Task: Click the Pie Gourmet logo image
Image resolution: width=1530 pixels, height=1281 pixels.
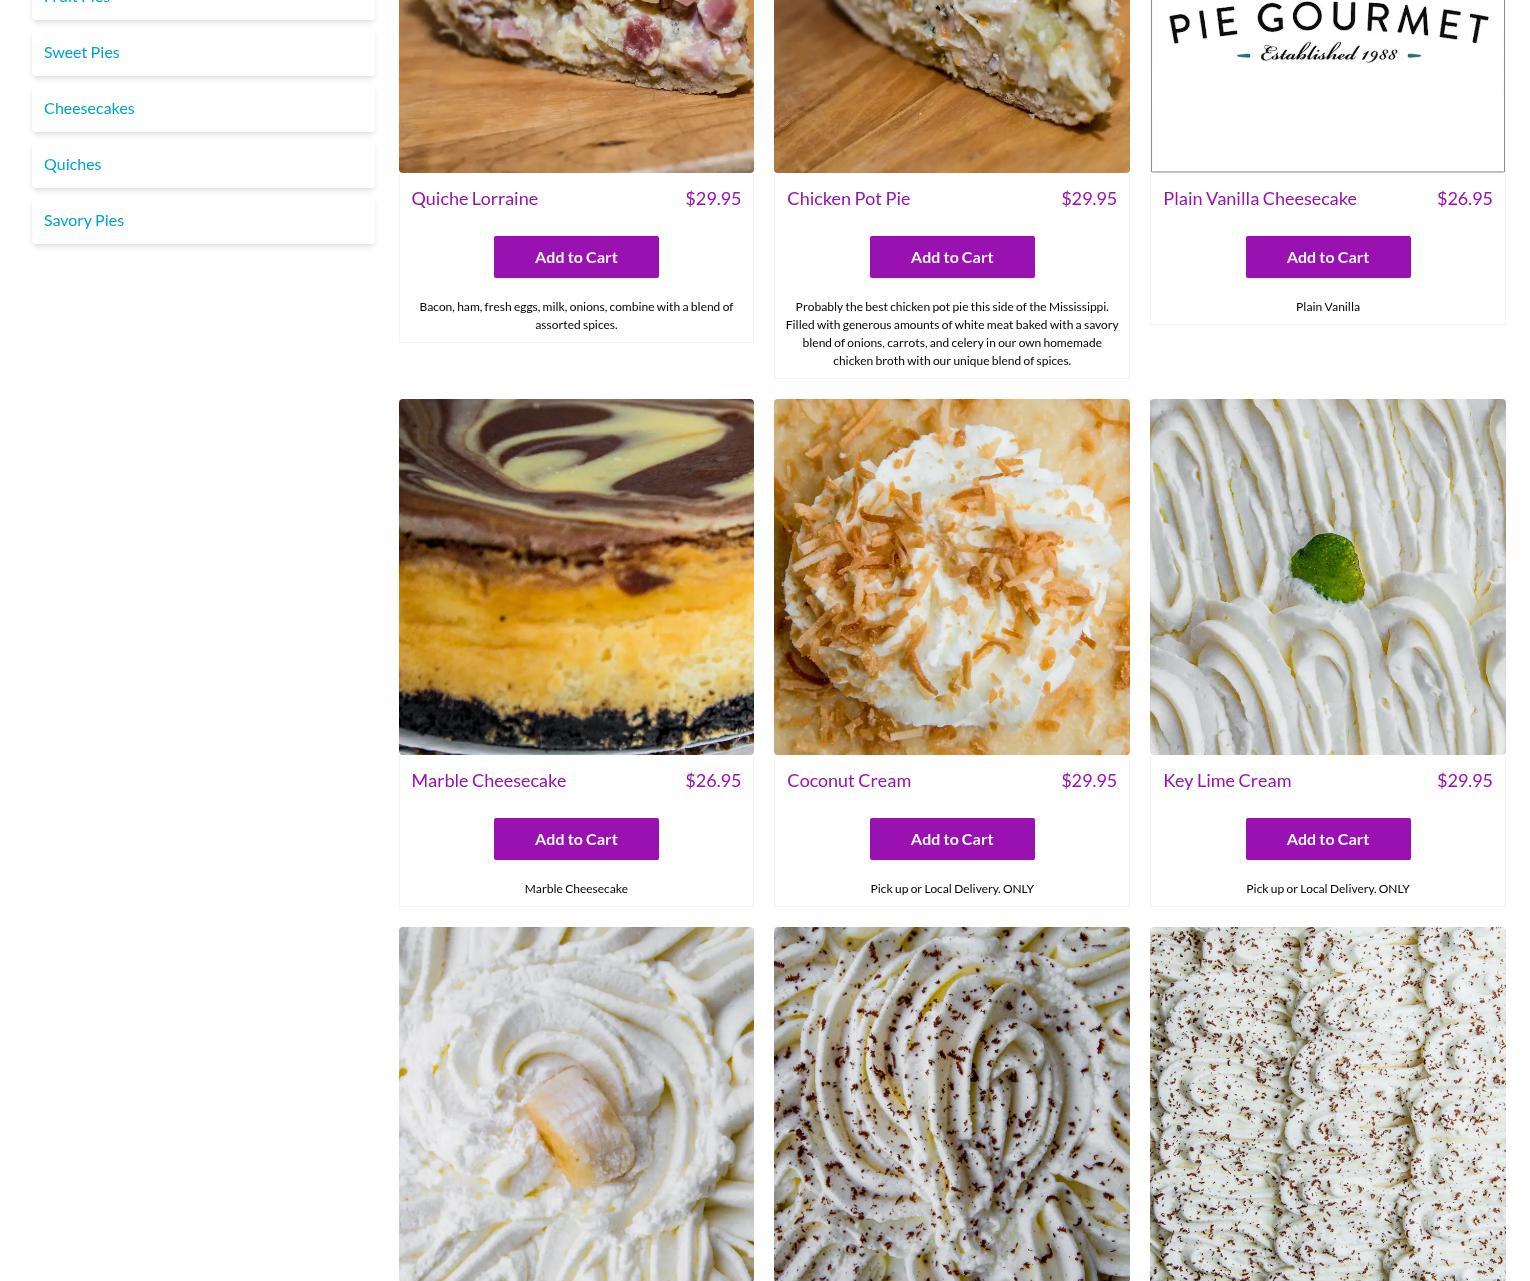Action: coord(1328,86)
